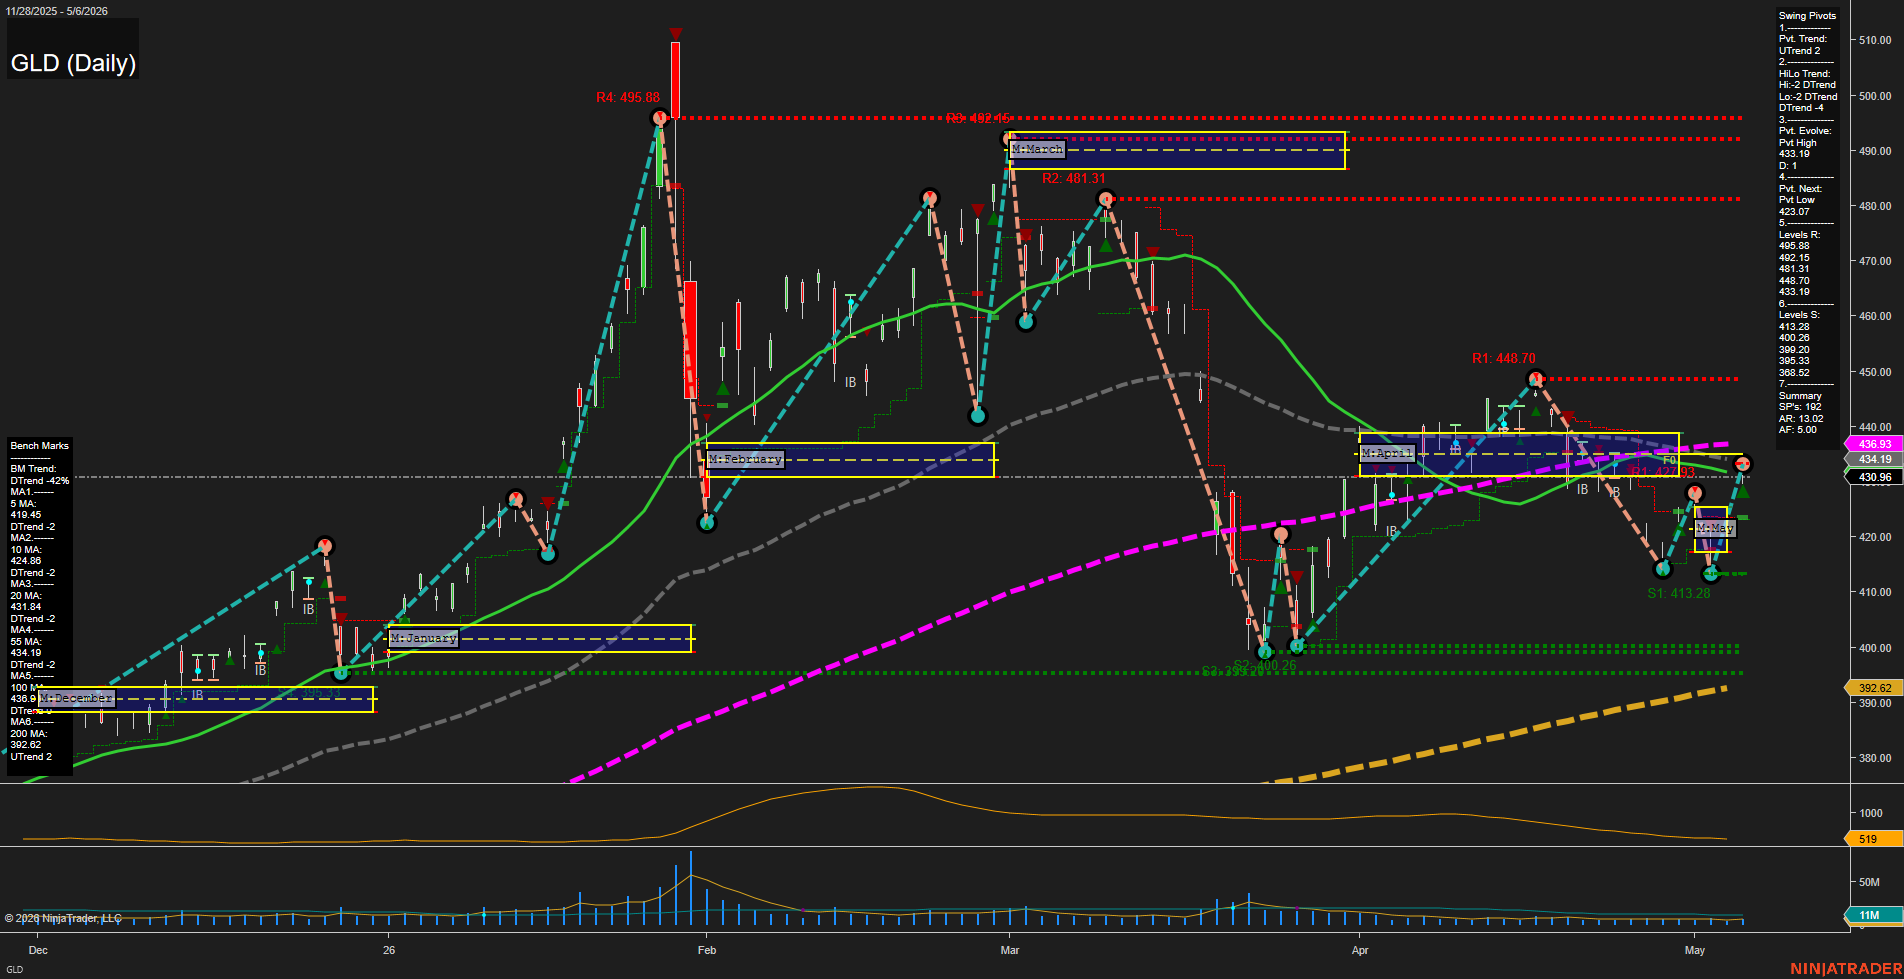Select the BM Trend: line in Bench Marks

[x=33, y=469]
